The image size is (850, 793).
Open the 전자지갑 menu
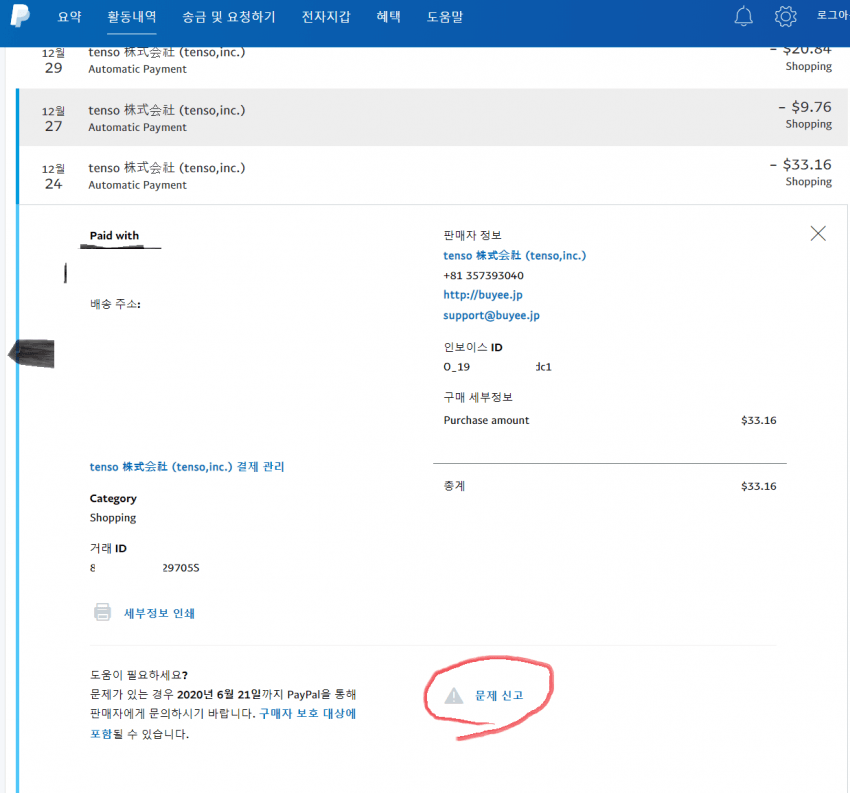(x=326, y=17)
